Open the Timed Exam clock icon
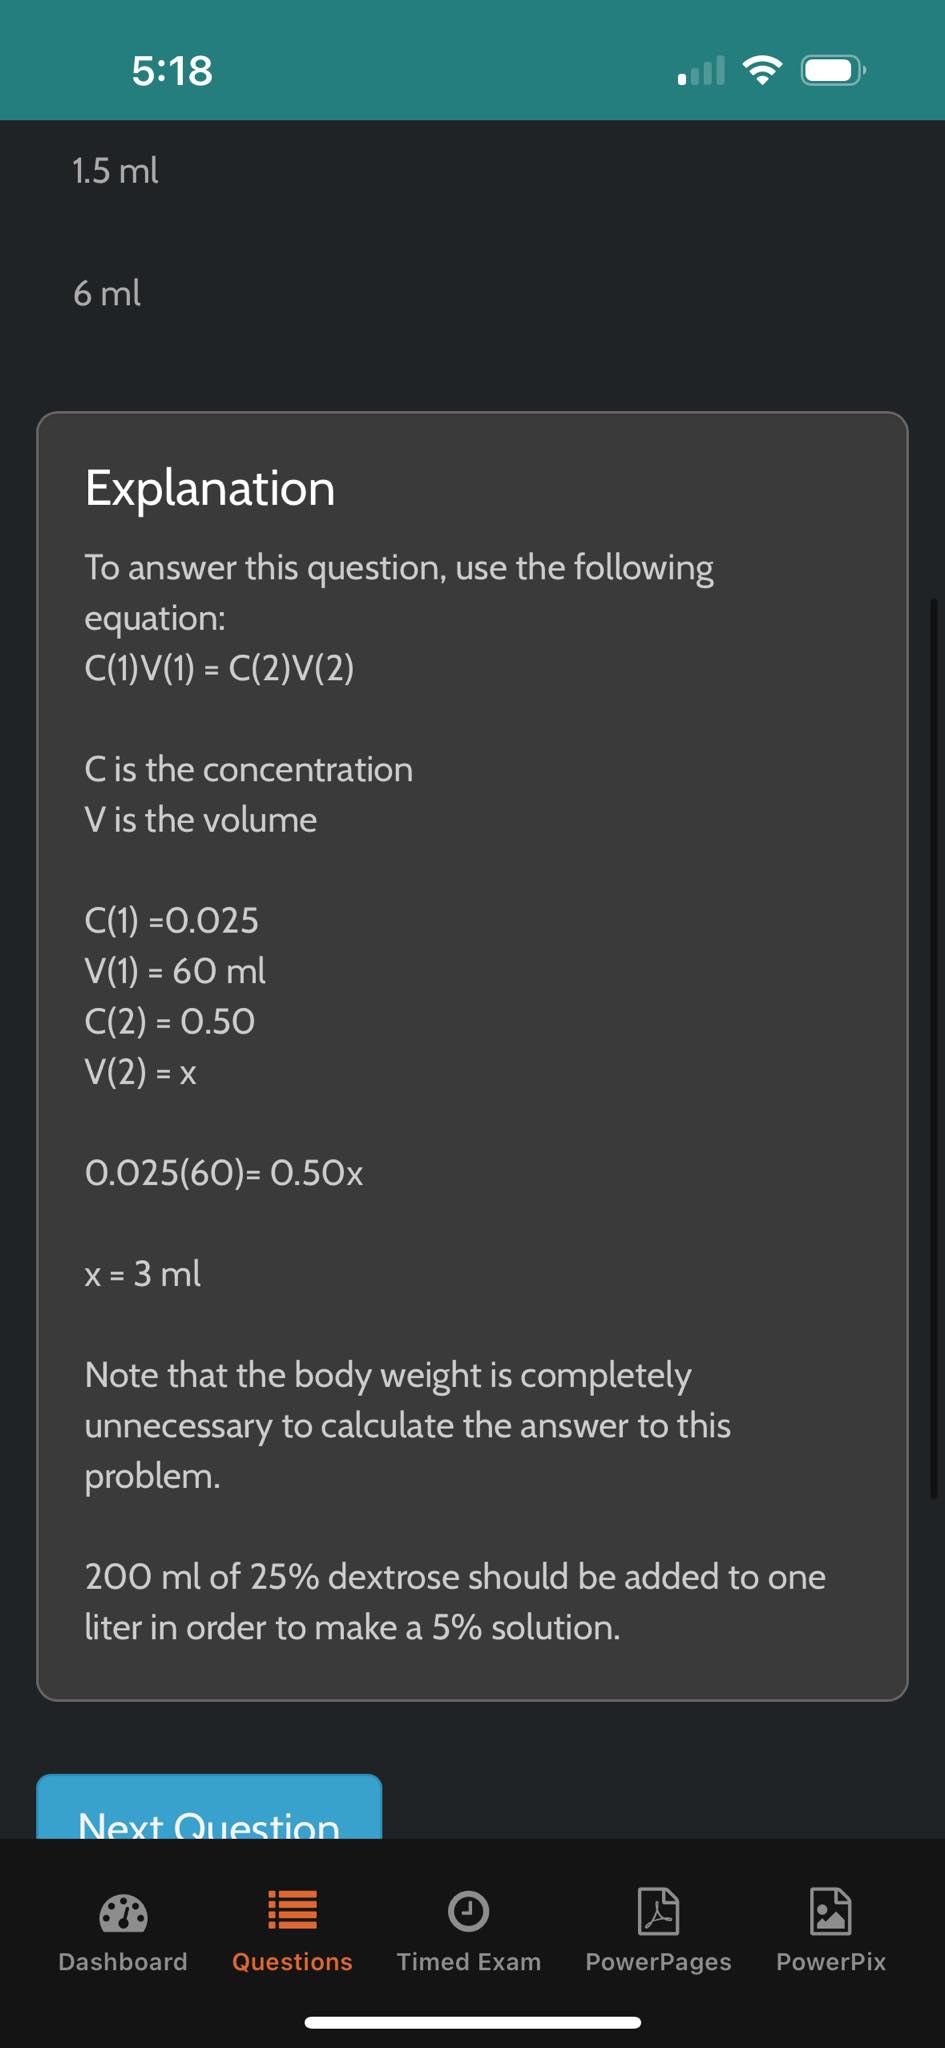 (468, 1911)
